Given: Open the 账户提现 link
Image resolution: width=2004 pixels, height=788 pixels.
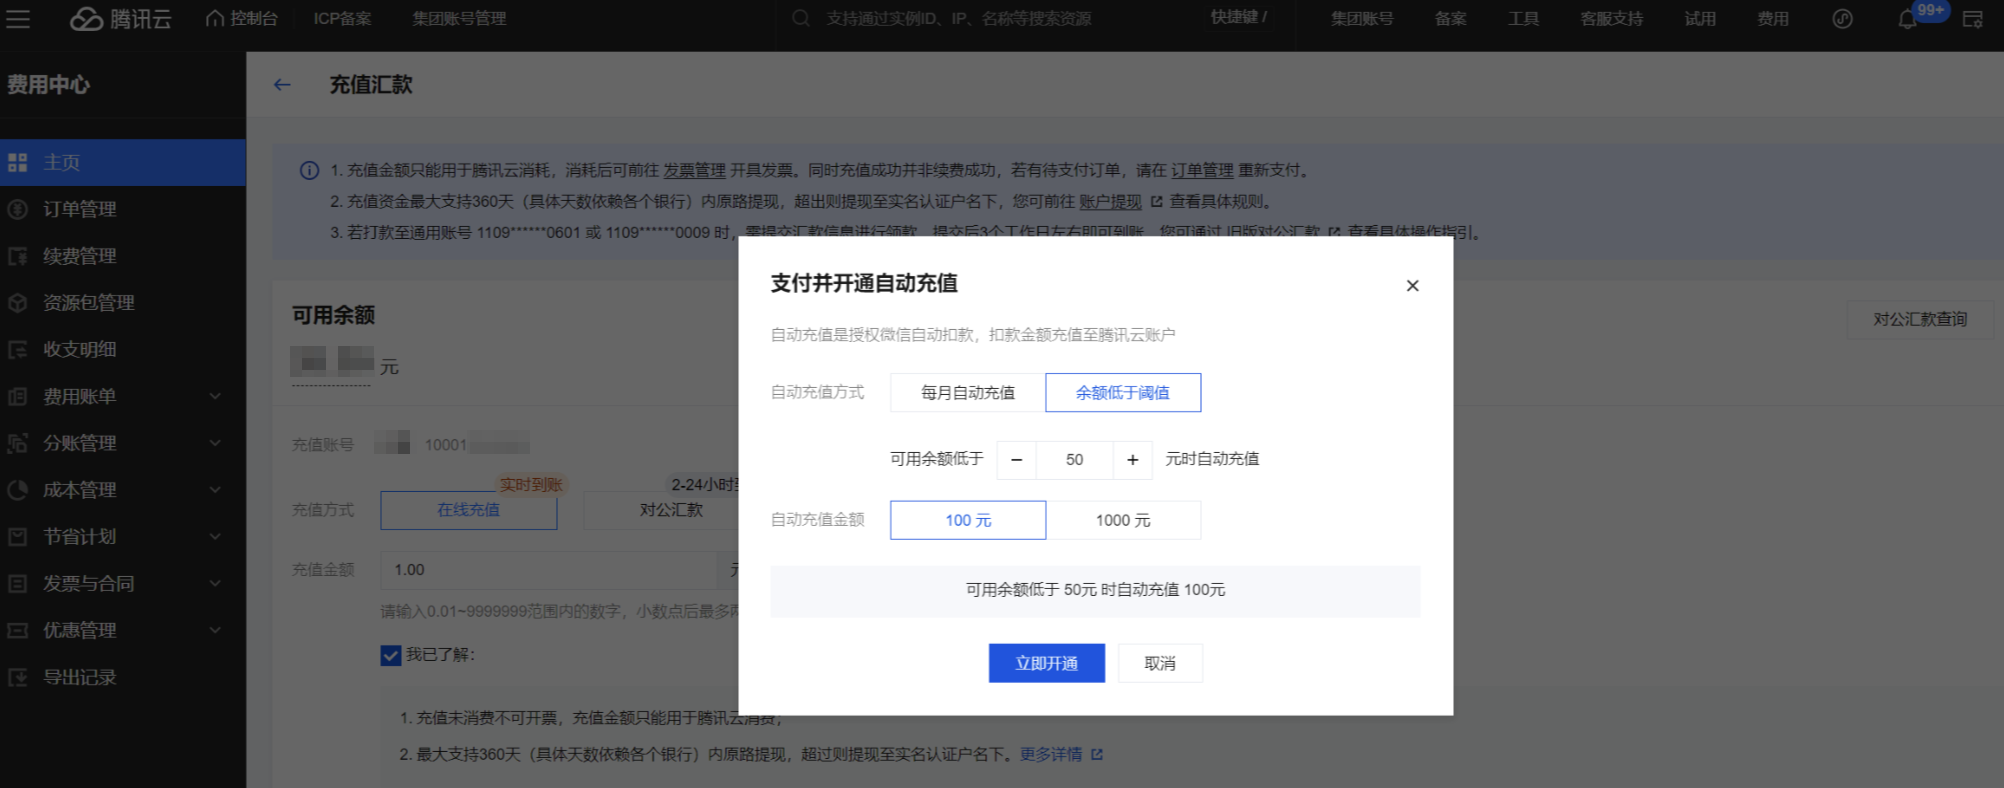Looking at the screenshot, I should pos(1110,202).
